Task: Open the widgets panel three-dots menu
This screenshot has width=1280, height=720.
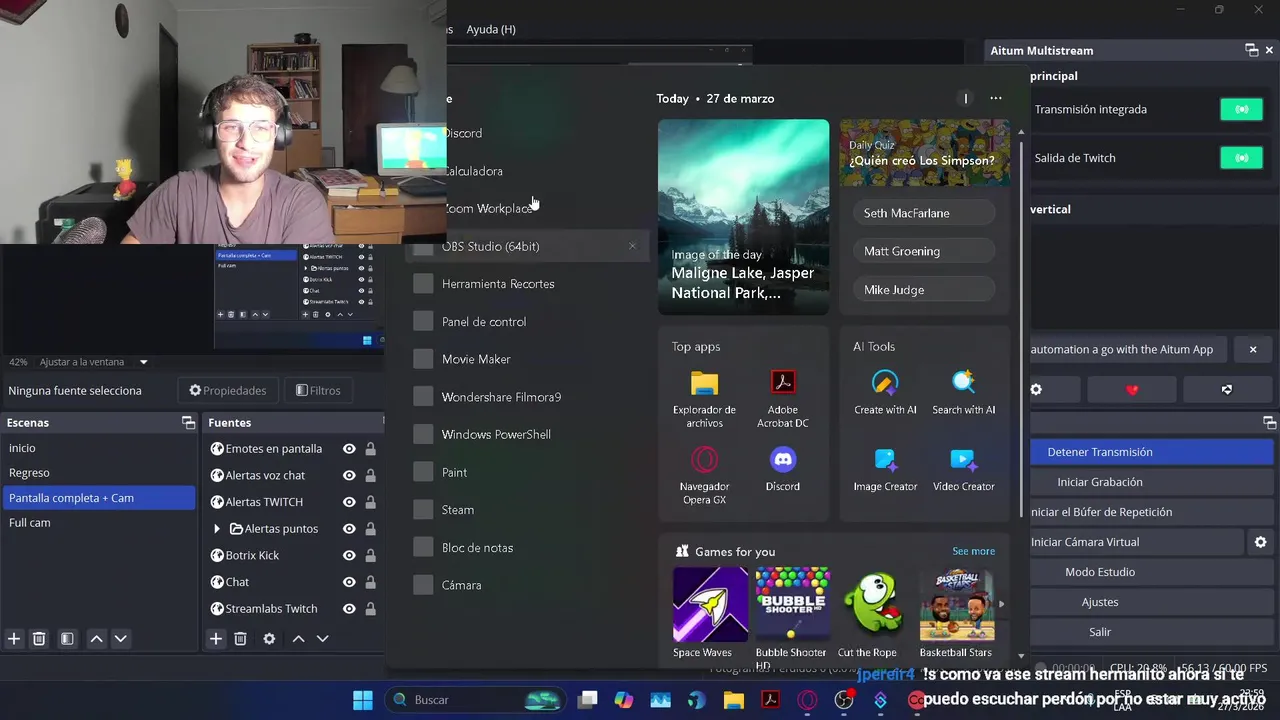Action: click(995, 98)
